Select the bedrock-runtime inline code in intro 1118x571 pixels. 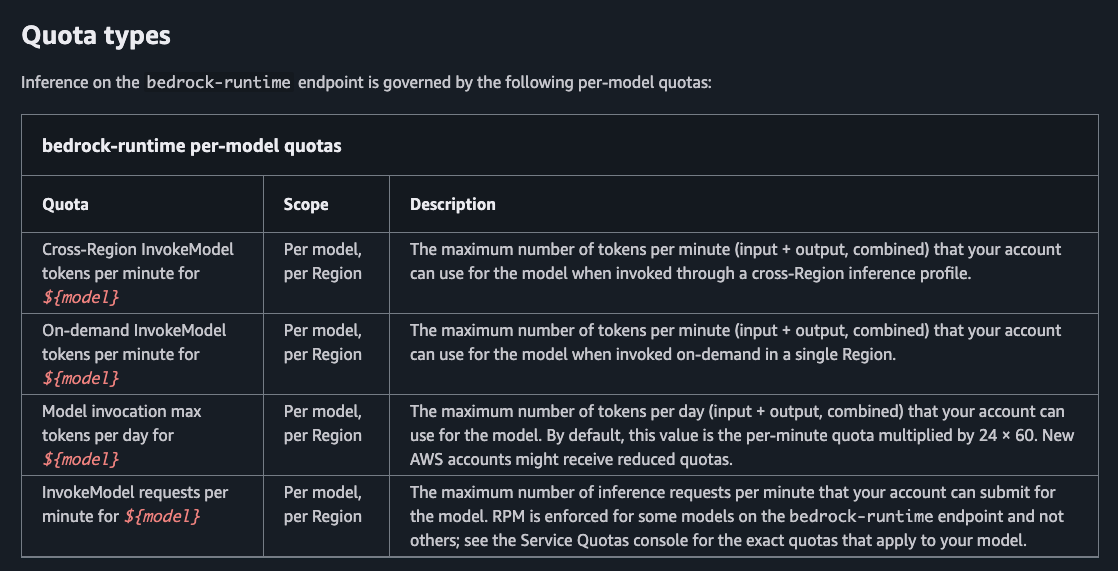pos(219,82)
